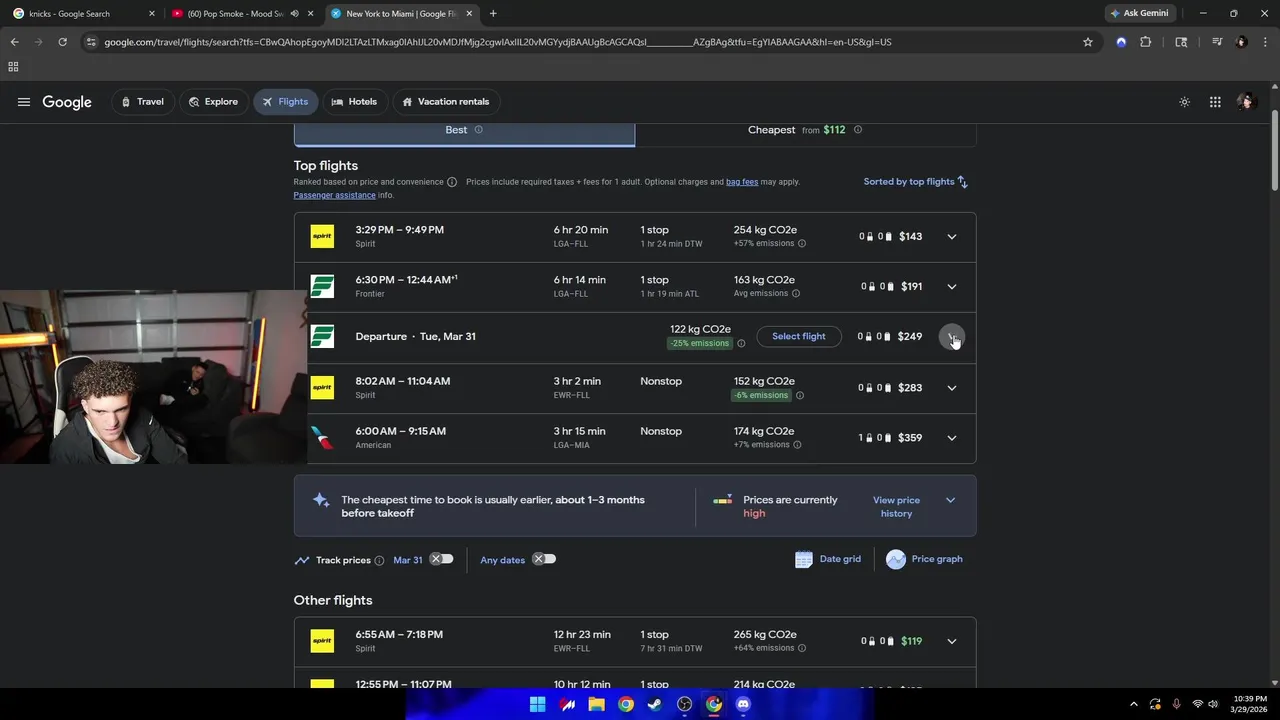Open the Google account avatar in the page header

(x=1245, y=102)
